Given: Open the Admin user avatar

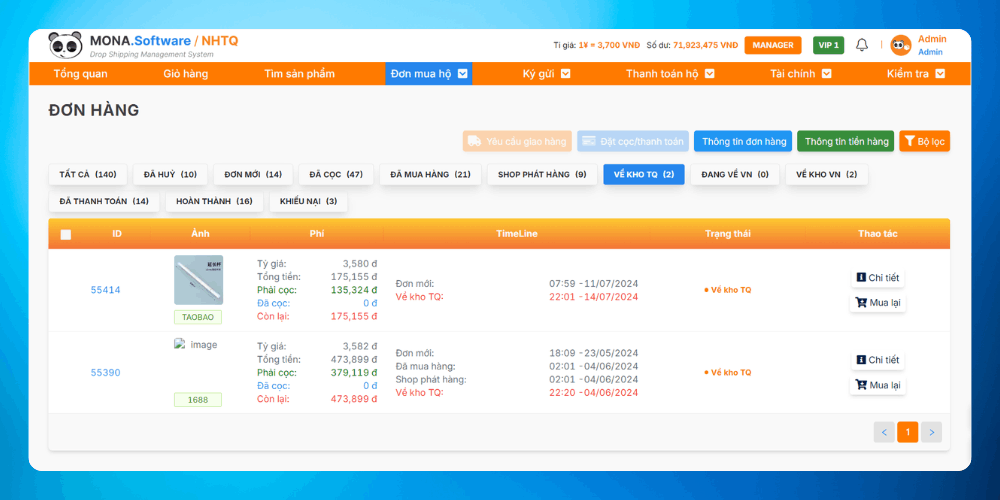Looking at the screenshot, I should (x=900, y=45).
